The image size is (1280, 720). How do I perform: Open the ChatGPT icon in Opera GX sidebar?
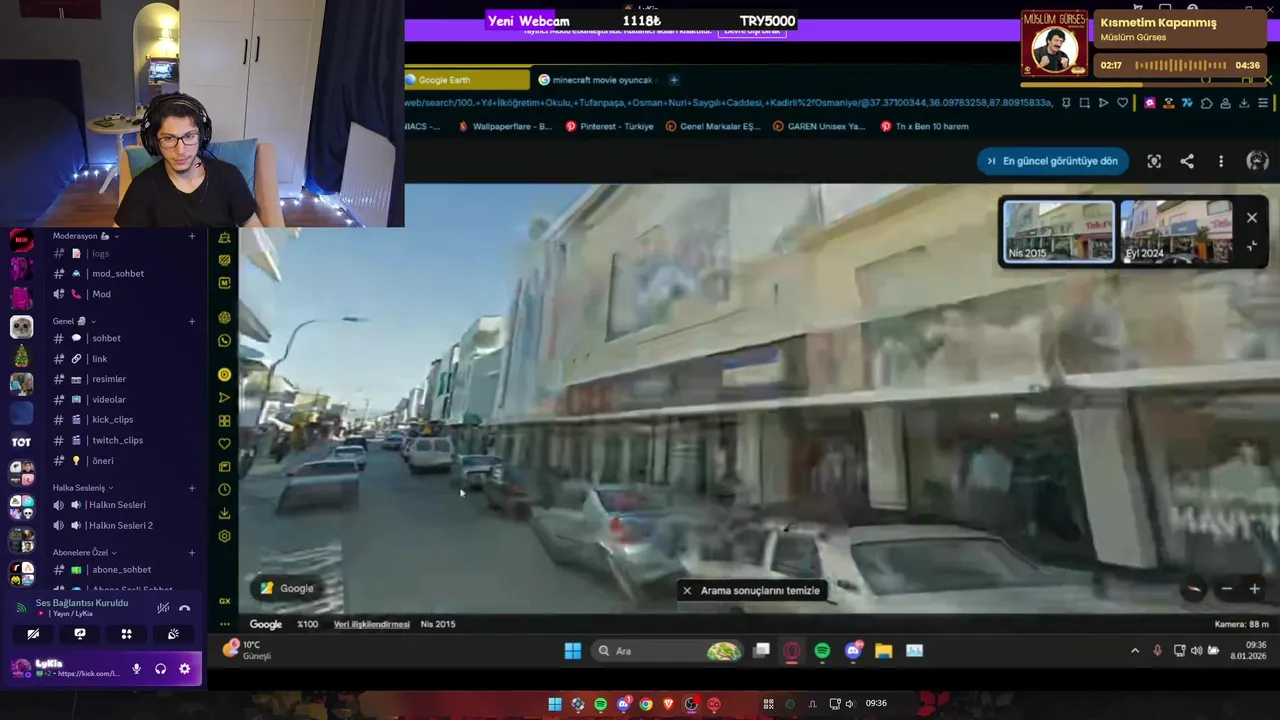click(x=224, y=317)
